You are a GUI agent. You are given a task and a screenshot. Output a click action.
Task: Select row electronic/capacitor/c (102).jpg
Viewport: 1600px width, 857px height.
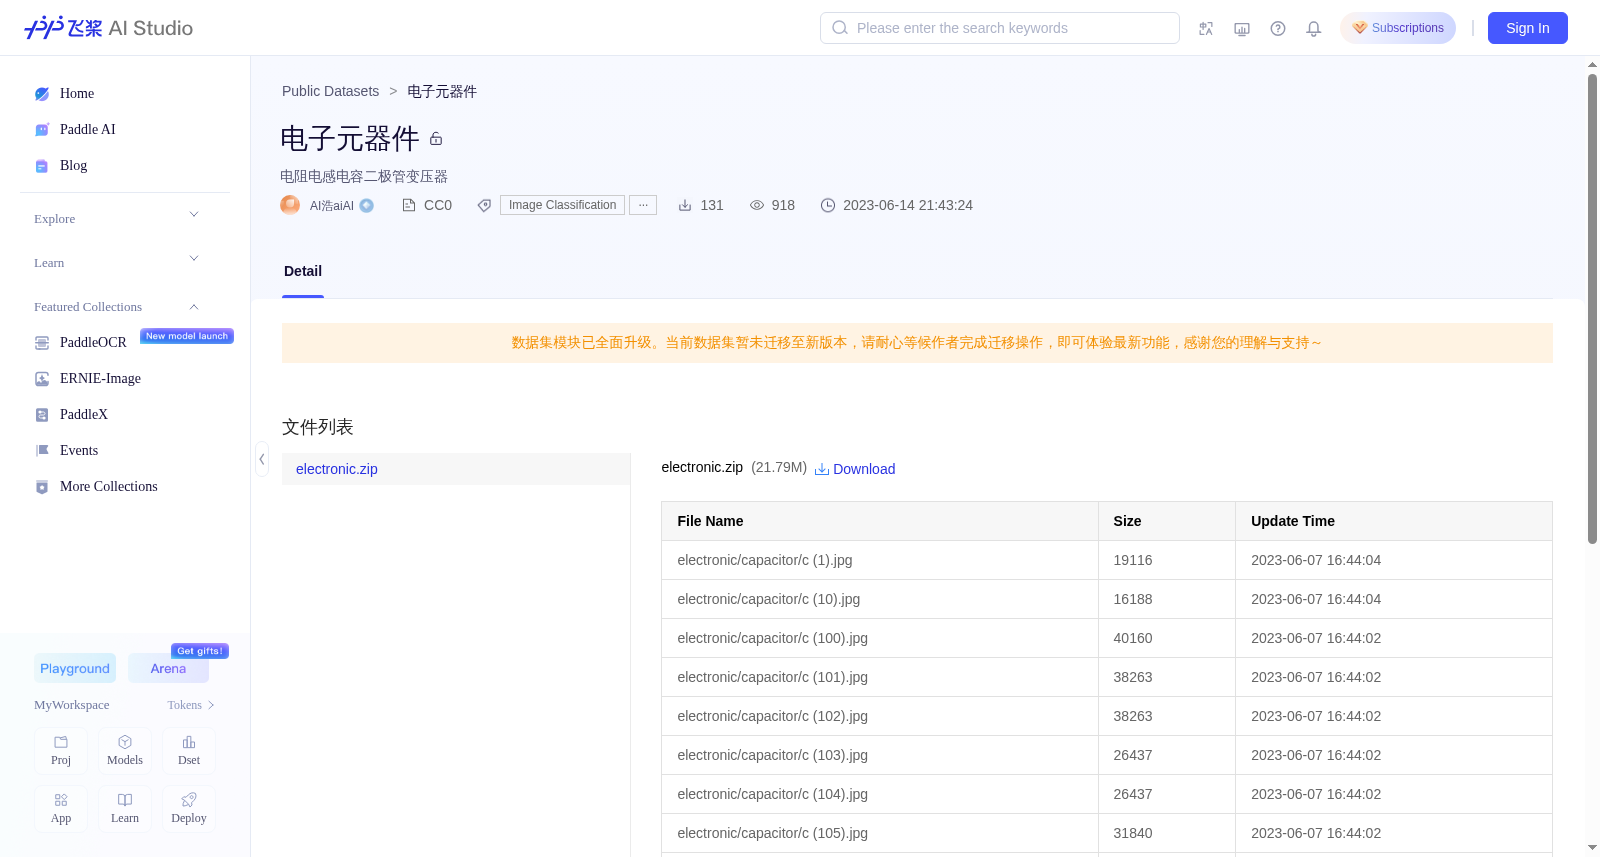pos(1107,716)
